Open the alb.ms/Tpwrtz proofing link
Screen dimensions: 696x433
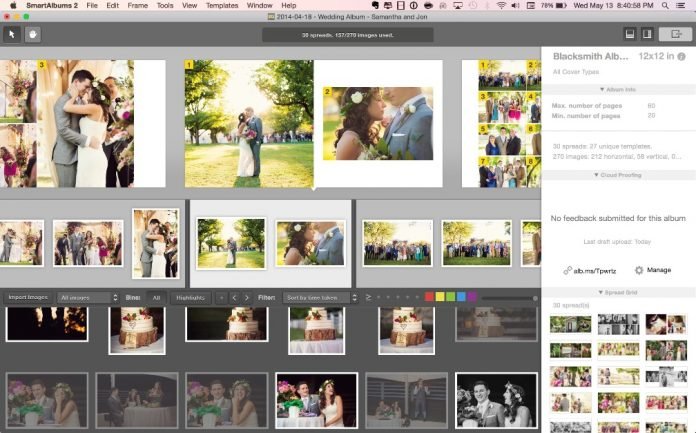point(589,270)
